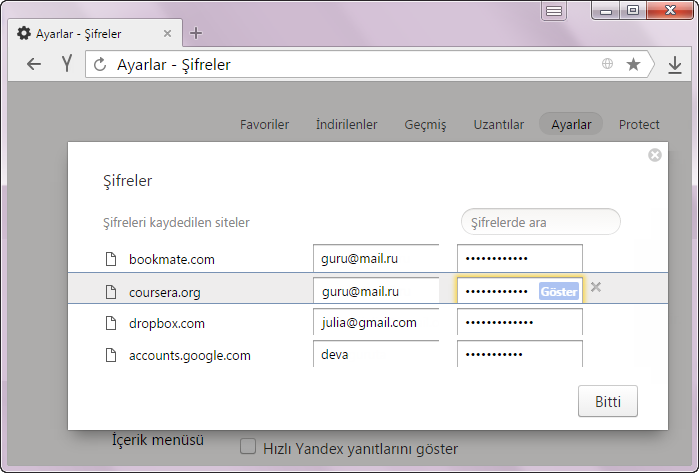699x473 pixels.
Task: Focus the Şifrelerde ara search field
Action: click(541, 222)
